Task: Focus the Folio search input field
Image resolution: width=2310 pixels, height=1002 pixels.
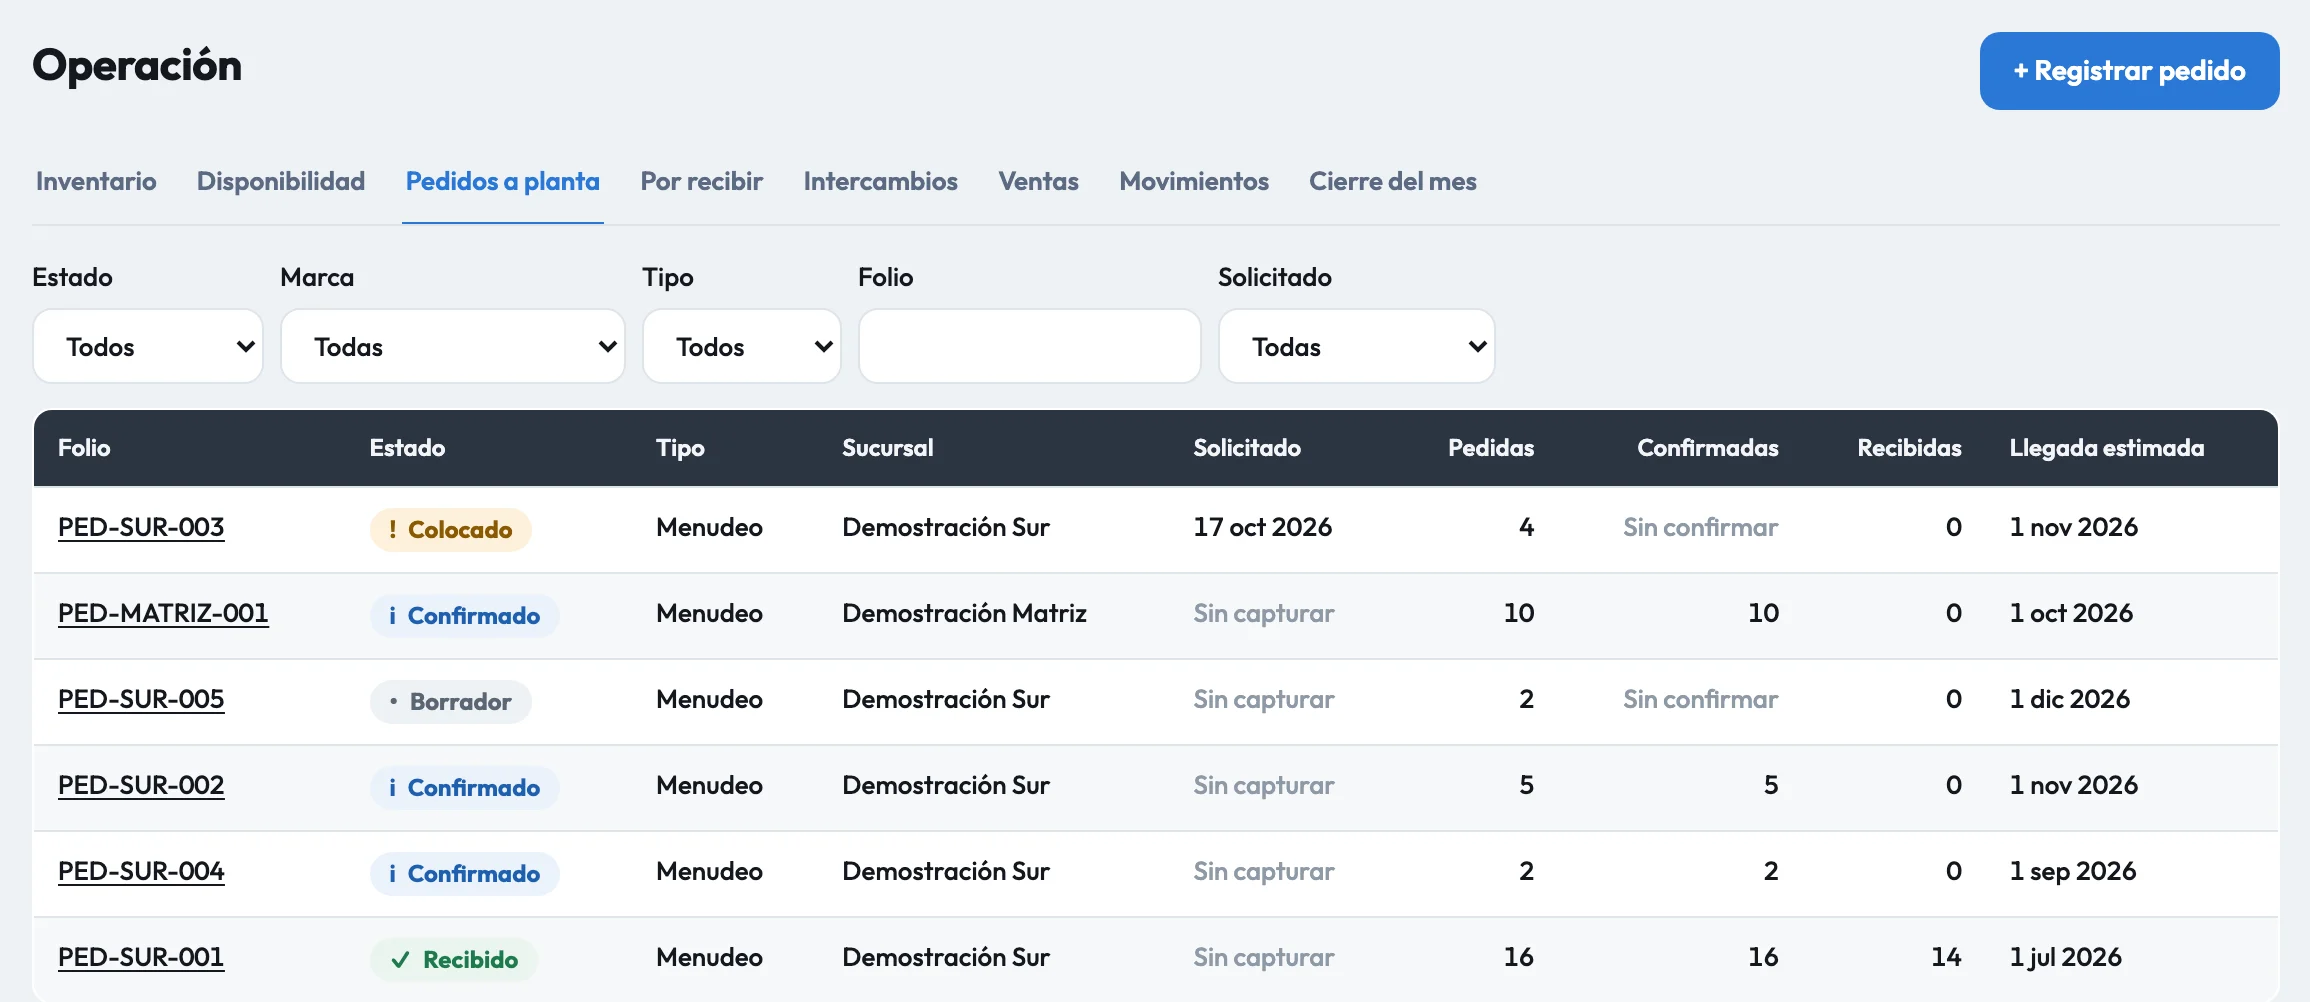Action: [x=1030, y=346]
